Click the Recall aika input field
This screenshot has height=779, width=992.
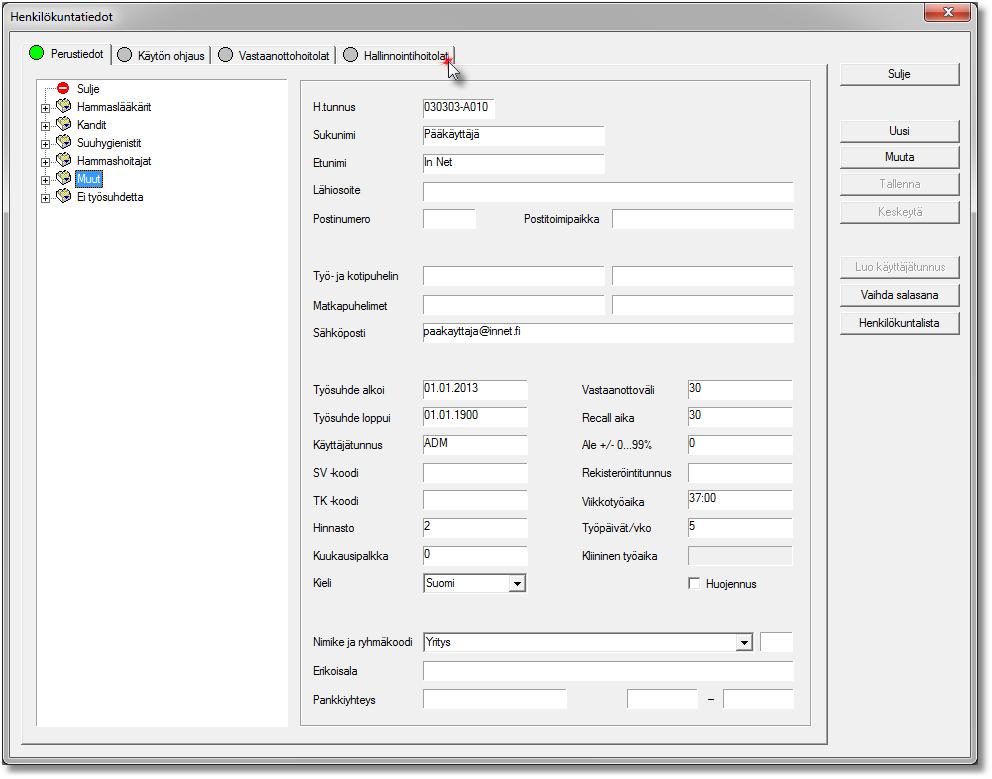(x=740, y=417)
